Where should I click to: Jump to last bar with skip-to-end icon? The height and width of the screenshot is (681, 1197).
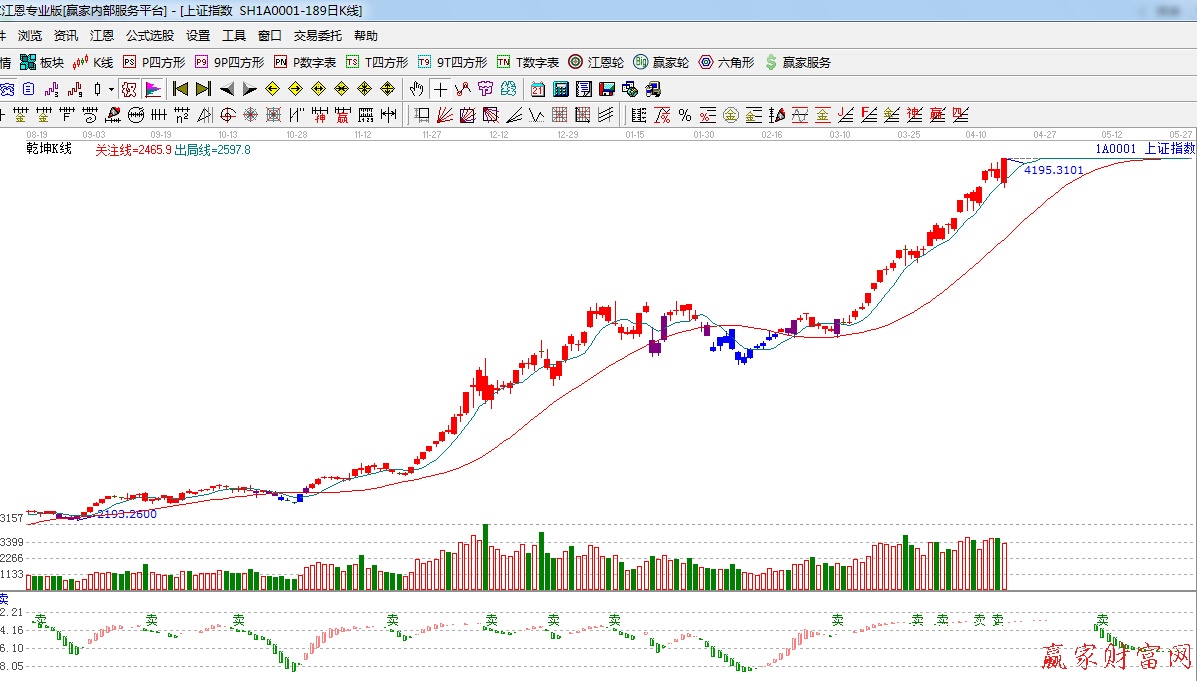[203, 88]
